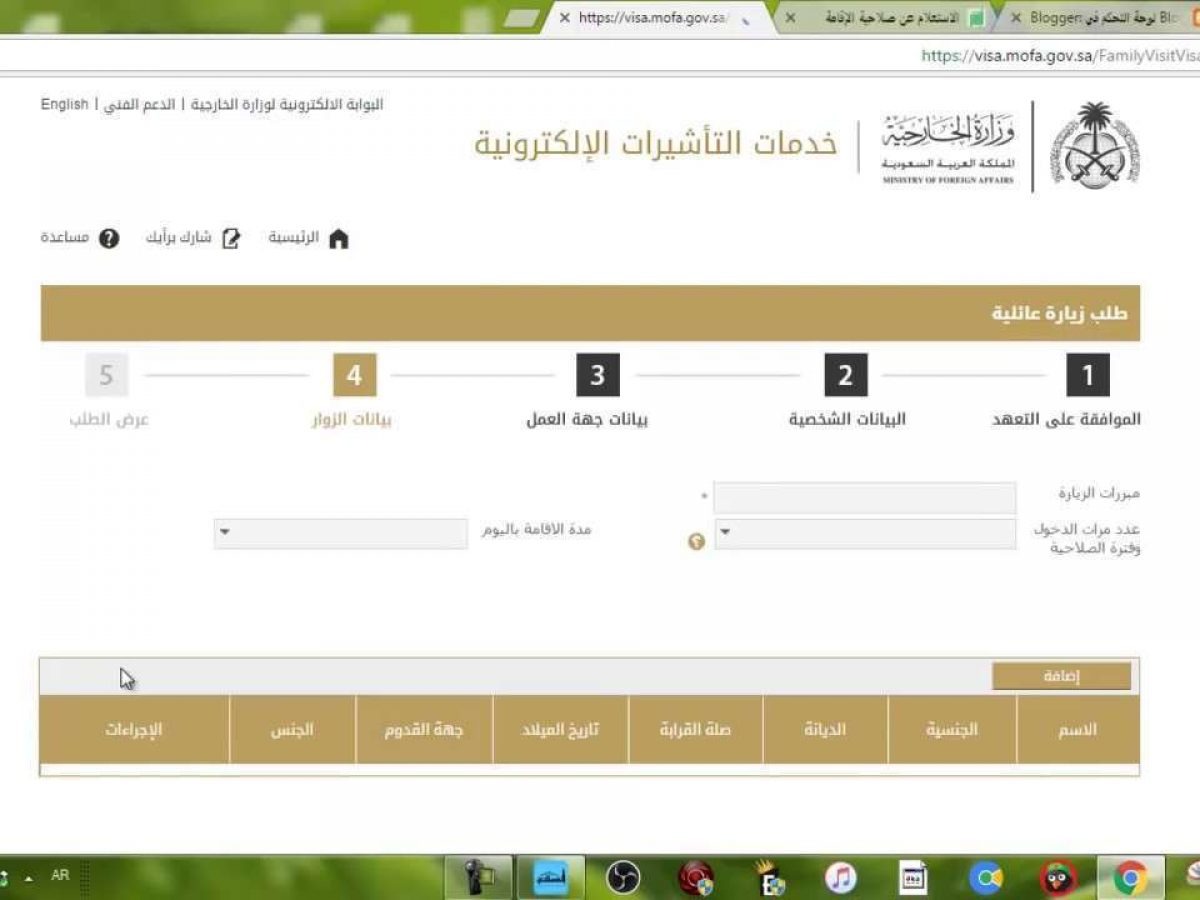Open Google Chrome from the taskbar
The width and height of the screenshot is (1200, 900).
point(1131,878)
